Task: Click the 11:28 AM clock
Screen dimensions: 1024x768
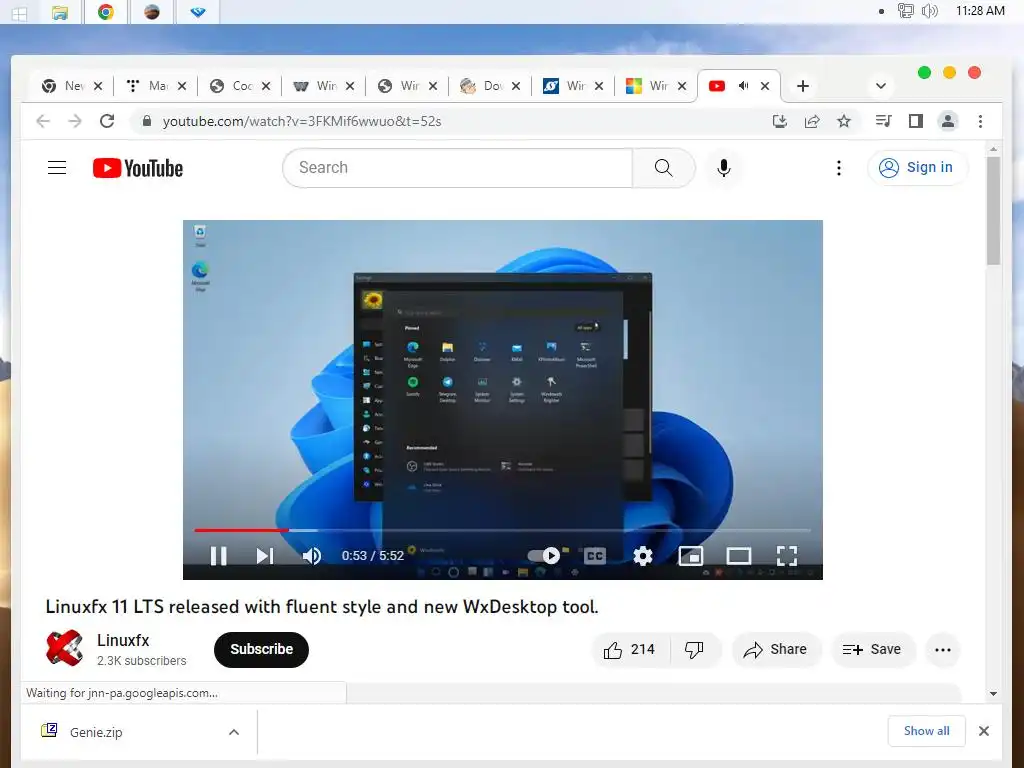Action: pos(980,11)
